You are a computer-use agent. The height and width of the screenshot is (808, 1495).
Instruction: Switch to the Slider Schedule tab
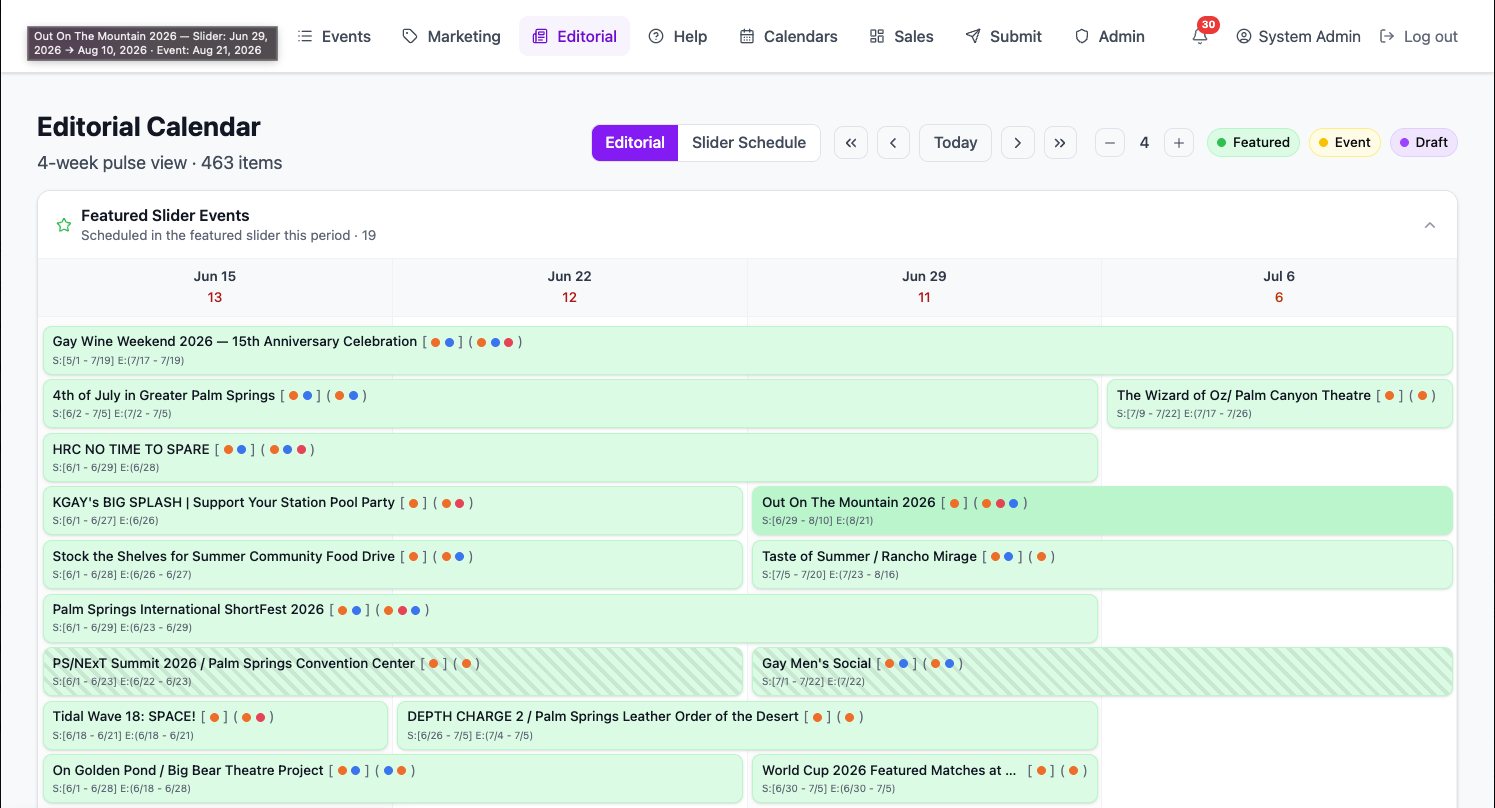749,142
